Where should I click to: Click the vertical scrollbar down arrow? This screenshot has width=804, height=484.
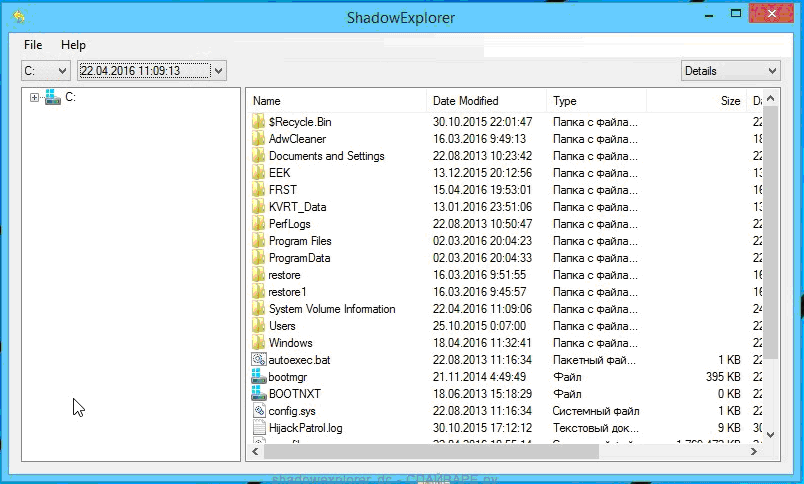[x=771, y=435]
